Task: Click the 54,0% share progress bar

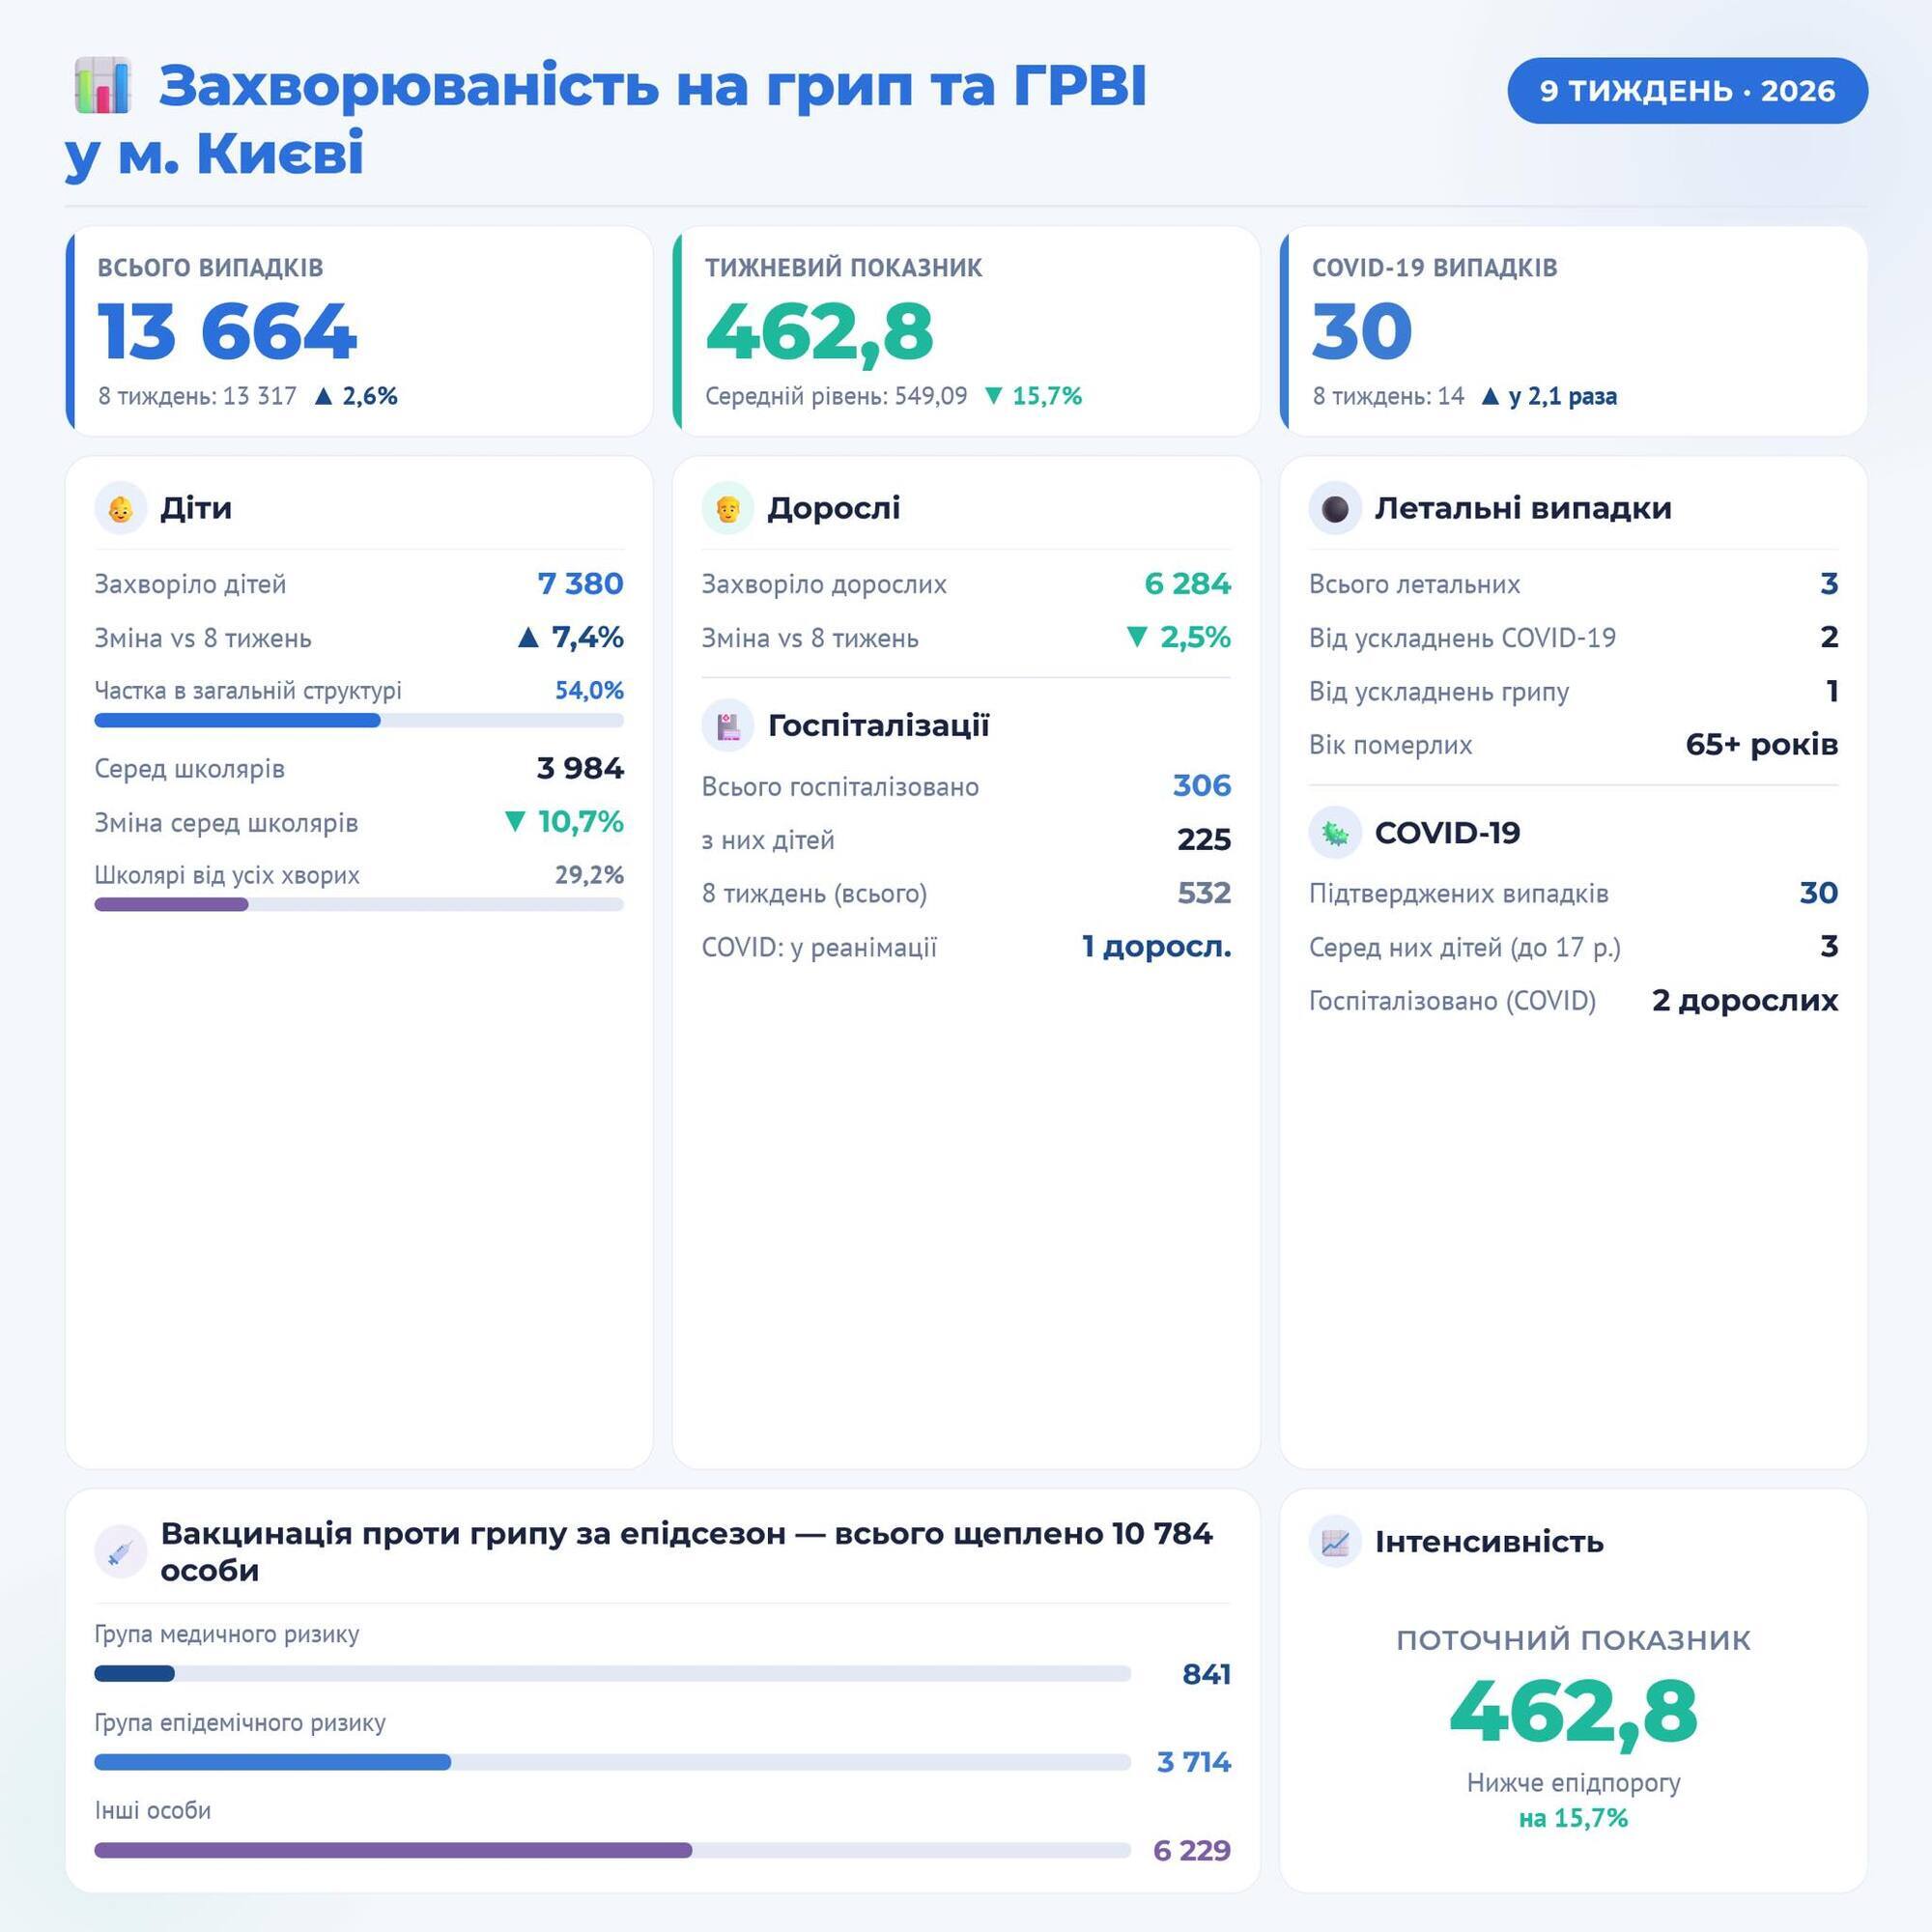Action: click(358, 720)
